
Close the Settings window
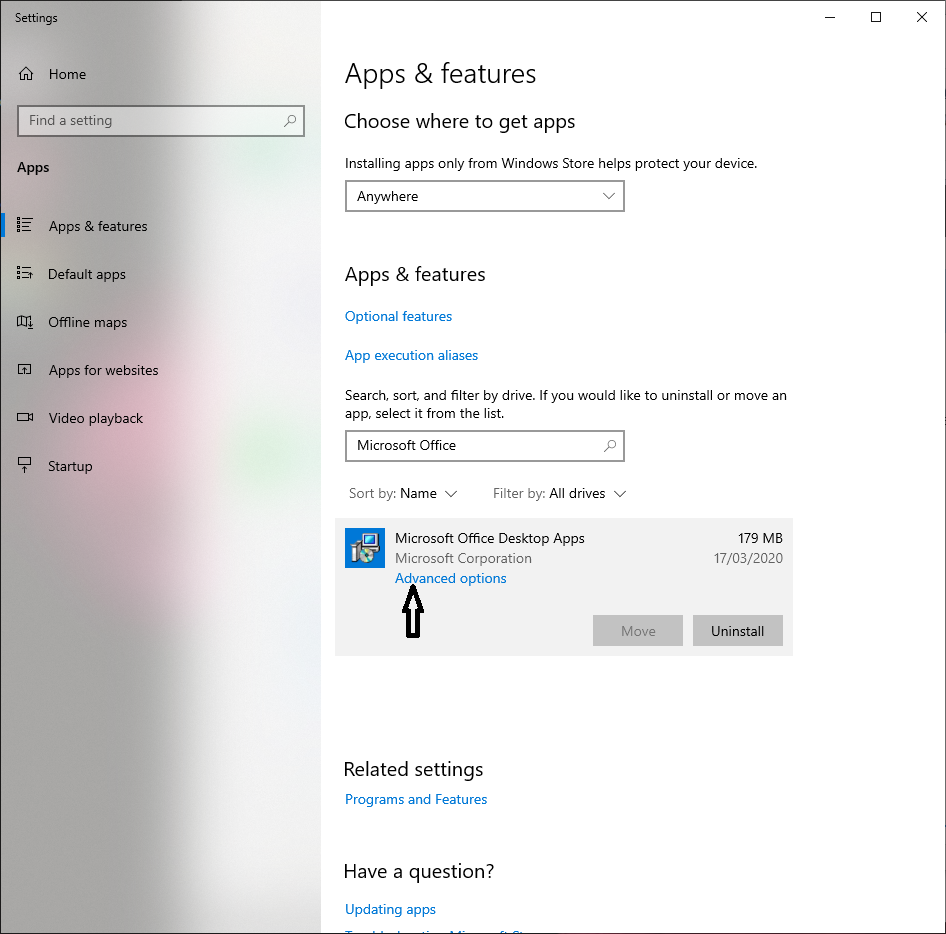coord(921,17)
